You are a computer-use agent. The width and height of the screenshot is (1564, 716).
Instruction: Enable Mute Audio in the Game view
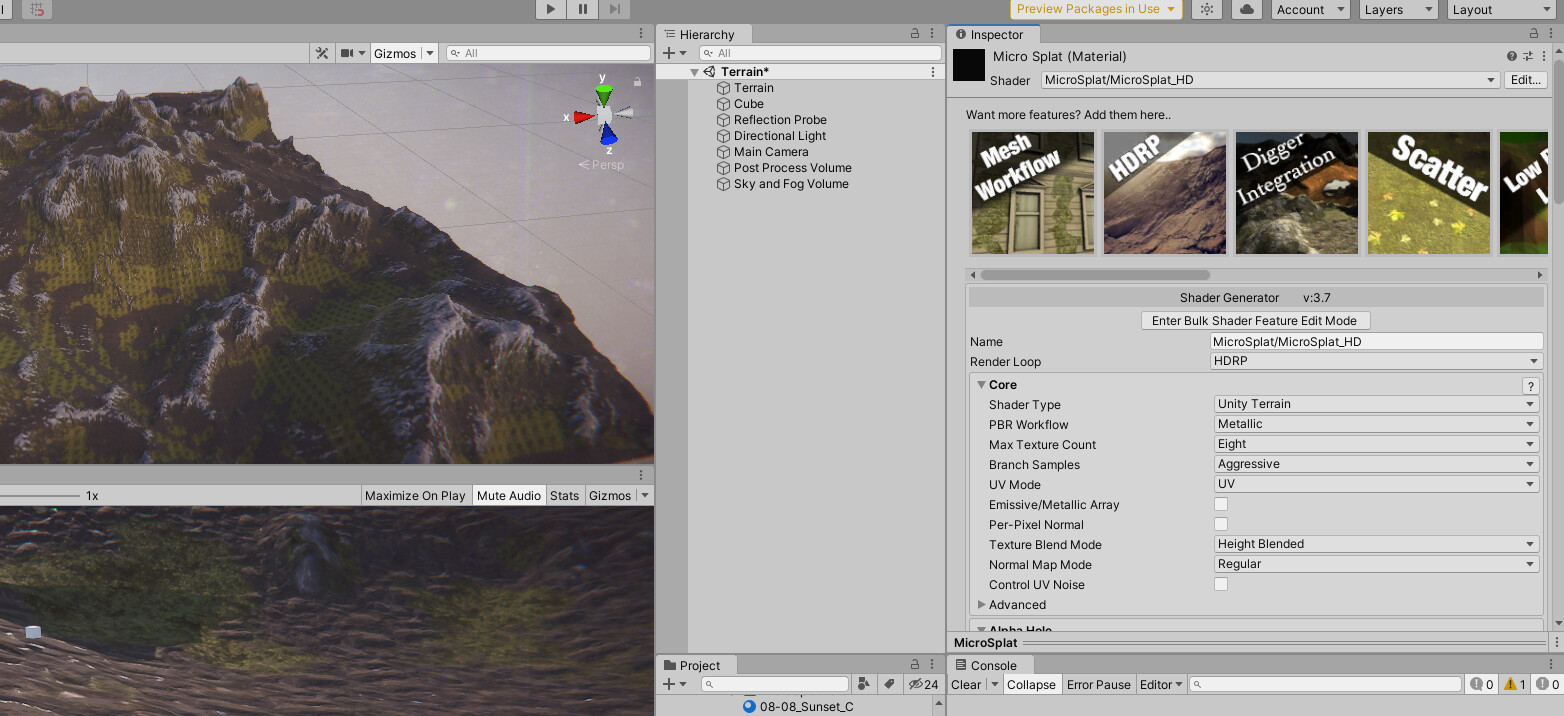click(x=508, y=494)
